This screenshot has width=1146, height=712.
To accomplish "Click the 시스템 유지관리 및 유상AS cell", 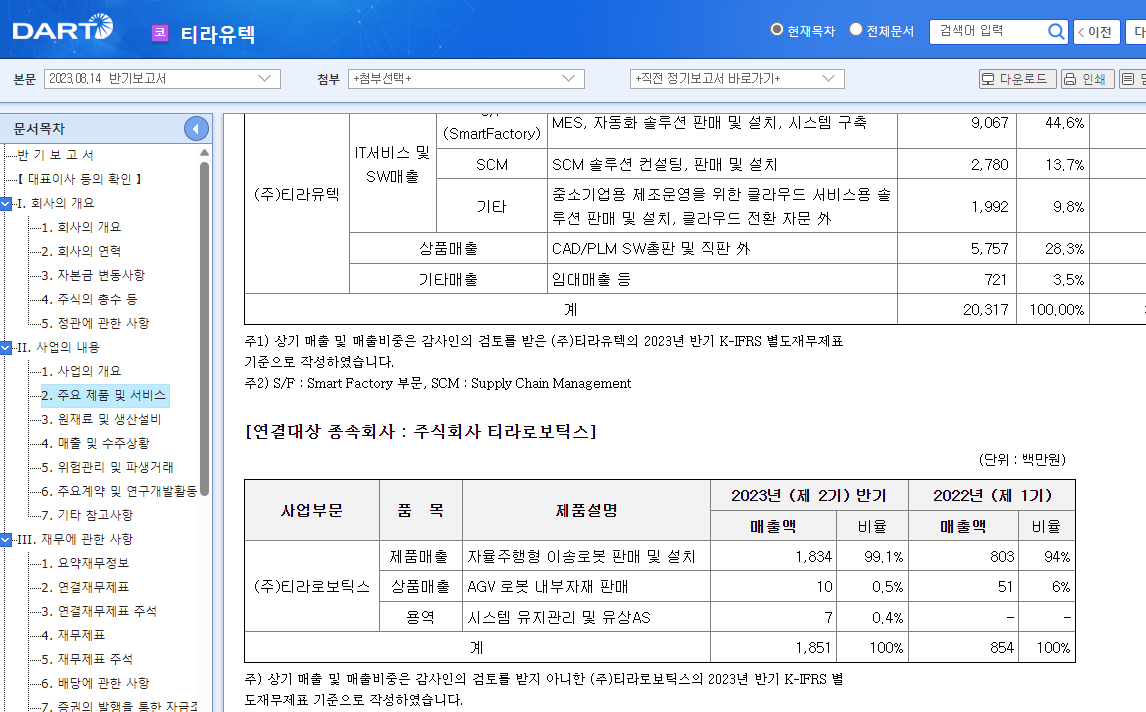I will [586, 618].
